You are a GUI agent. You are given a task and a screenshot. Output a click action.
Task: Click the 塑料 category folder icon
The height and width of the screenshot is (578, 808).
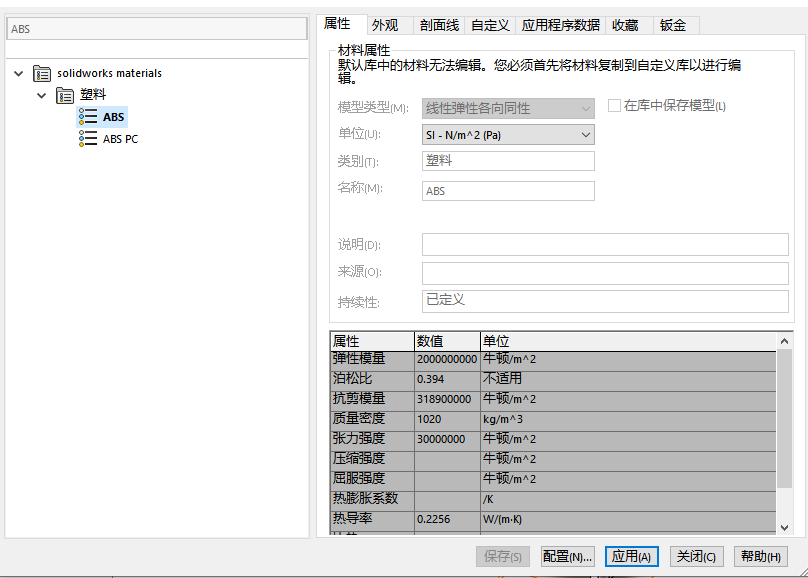pos(65,95)
